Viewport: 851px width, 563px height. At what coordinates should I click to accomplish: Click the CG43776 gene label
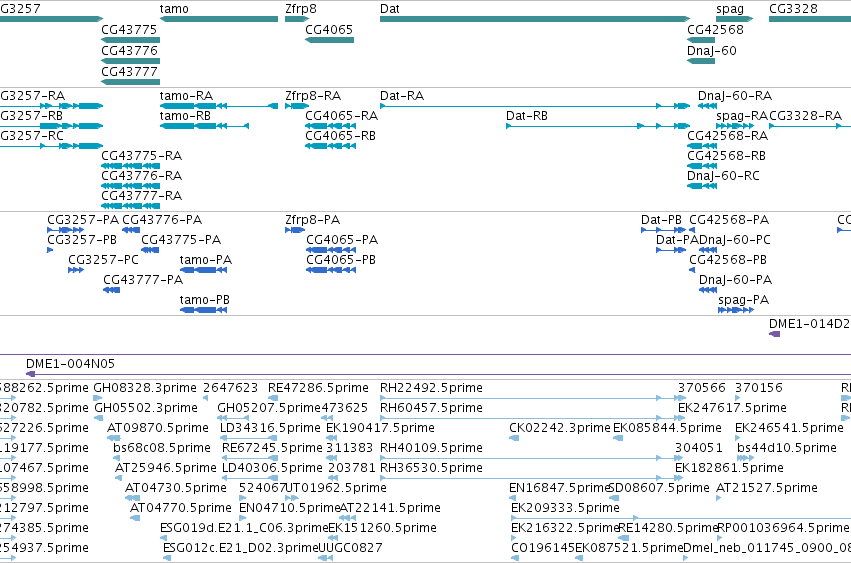pyautogui.click(x=129, y=50)
